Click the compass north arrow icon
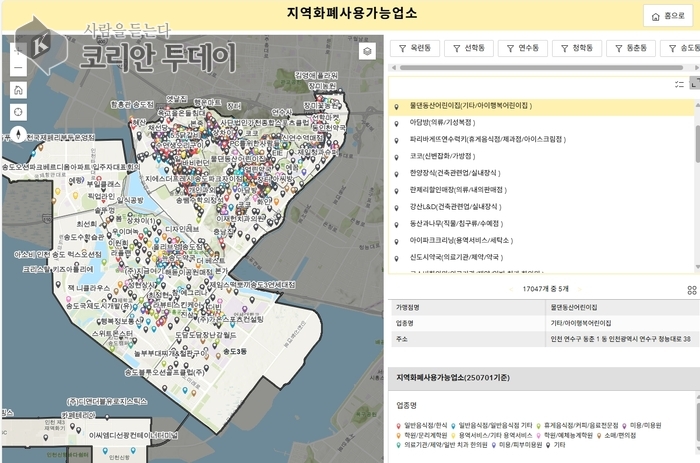Image resolution: width=700 pixels, height=463 pixels. 18,134
